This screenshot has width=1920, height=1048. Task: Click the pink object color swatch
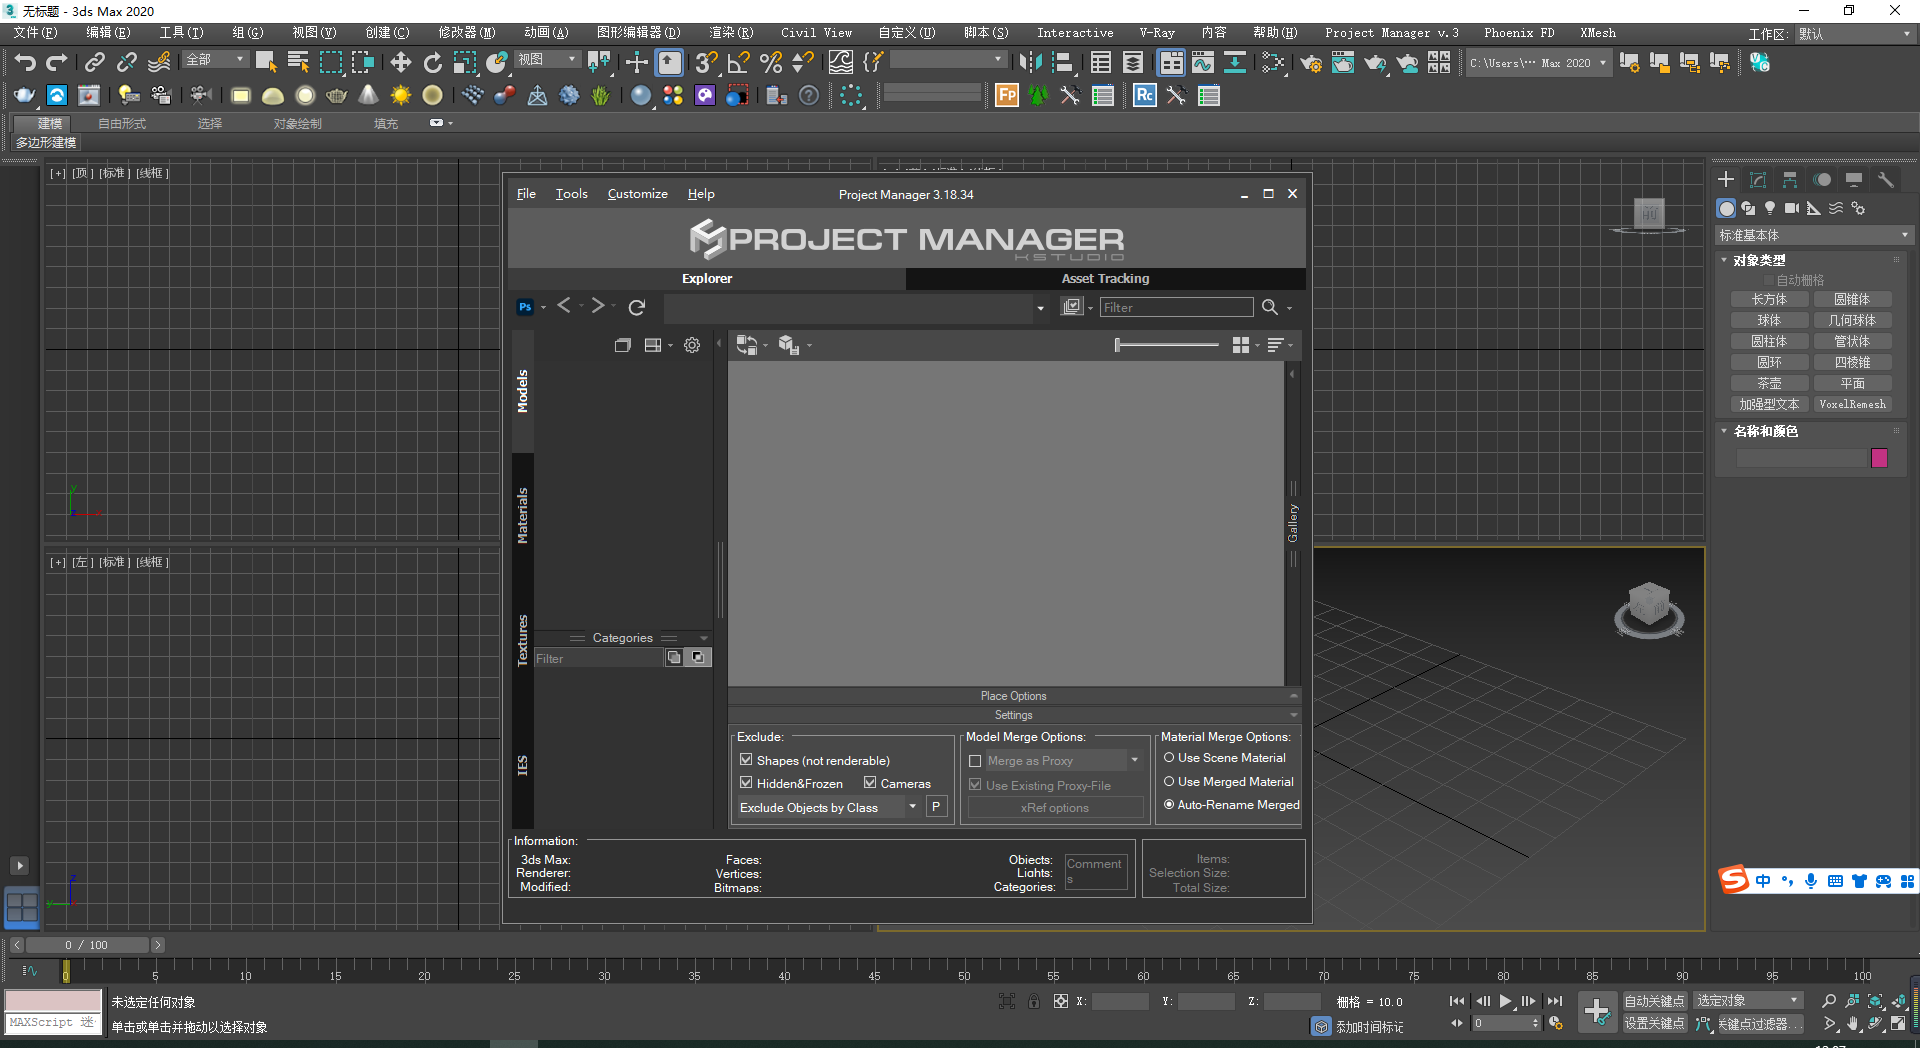point(1879,458)
